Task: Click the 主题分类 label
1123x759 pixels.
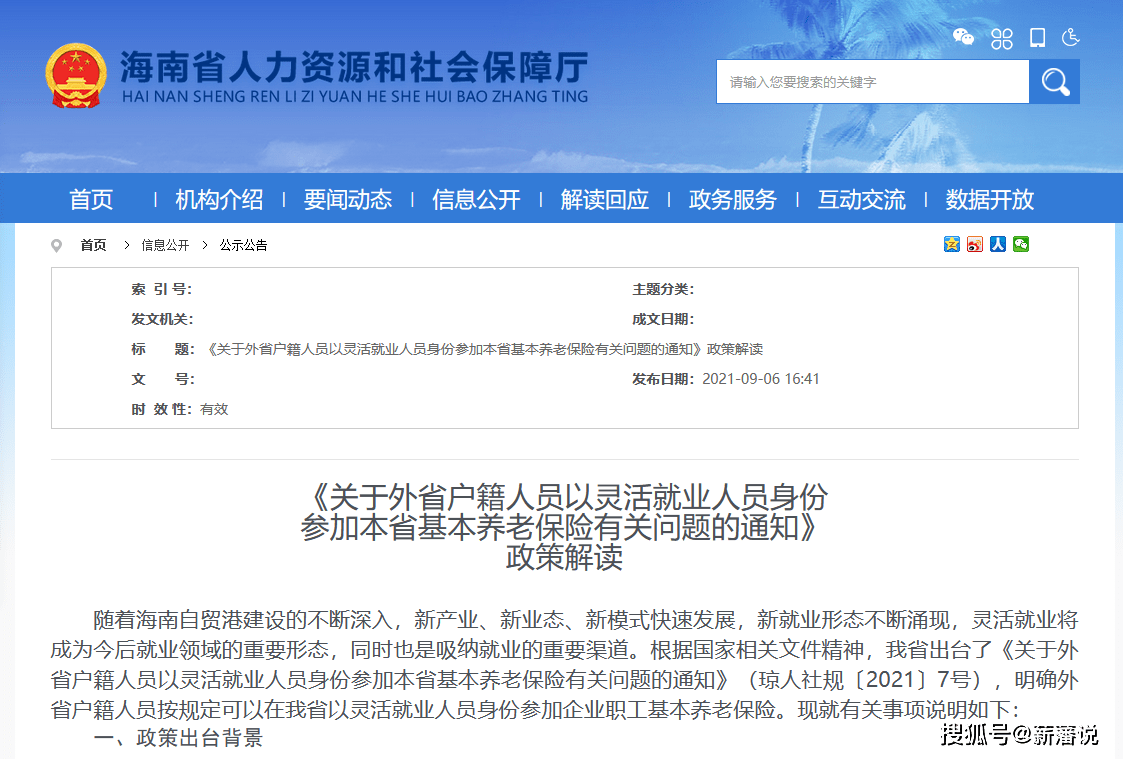Action: (663, 289)
